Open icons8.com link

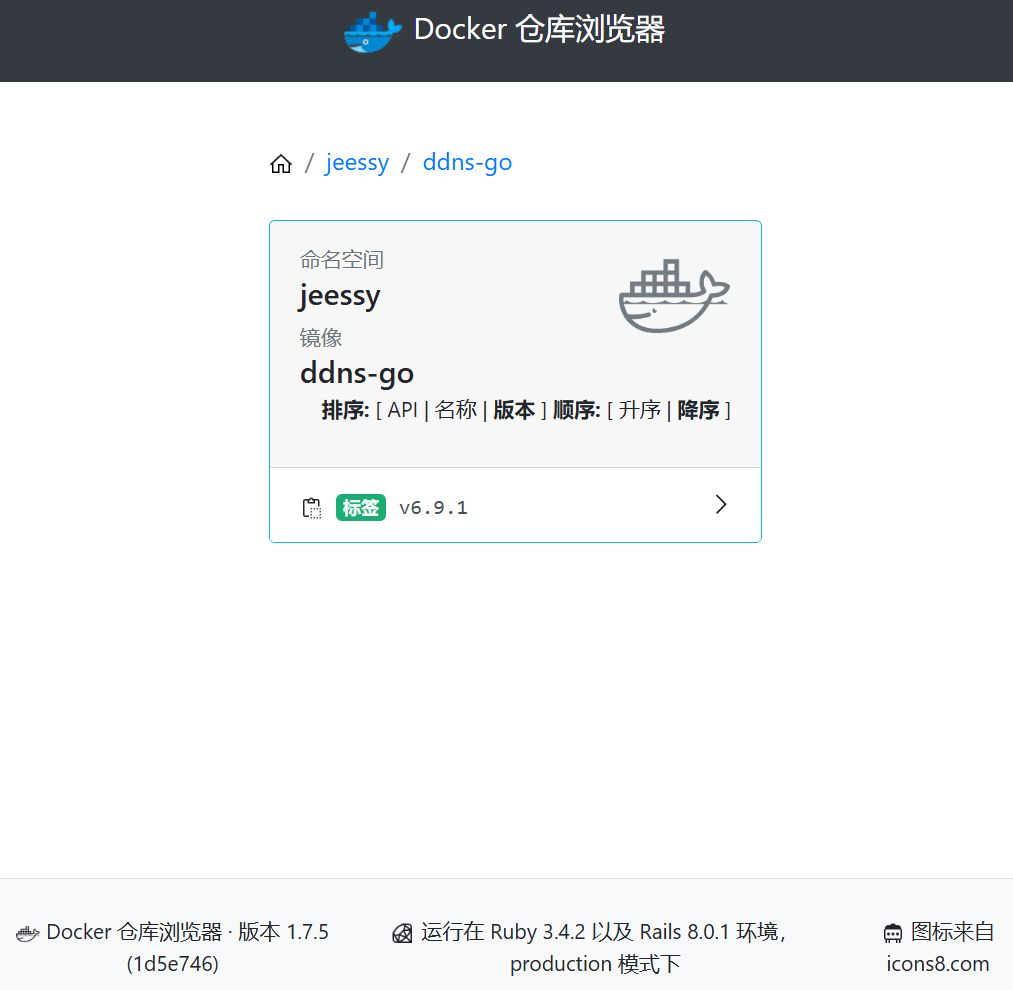[x=937, y=964]
